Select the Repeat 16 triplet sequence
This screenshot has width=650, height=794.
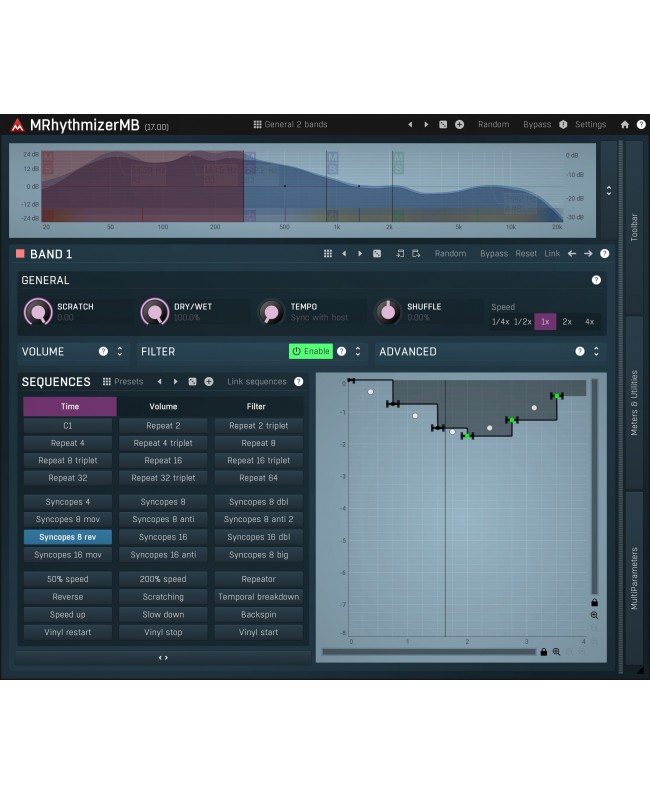[259, 461]
